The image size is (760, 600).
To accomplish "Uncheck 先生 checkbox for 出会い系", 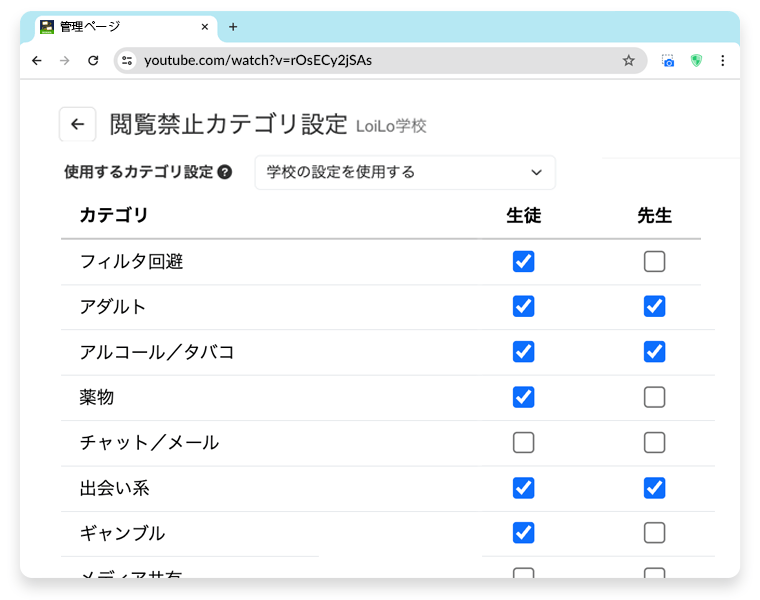I will (x=654, y=488).
